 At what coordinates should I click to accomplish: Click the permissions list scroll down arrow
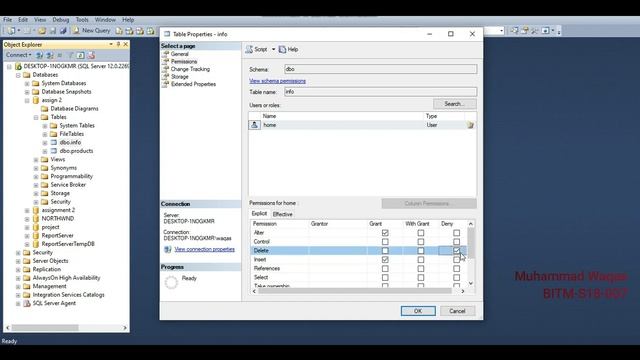[471, 283]
